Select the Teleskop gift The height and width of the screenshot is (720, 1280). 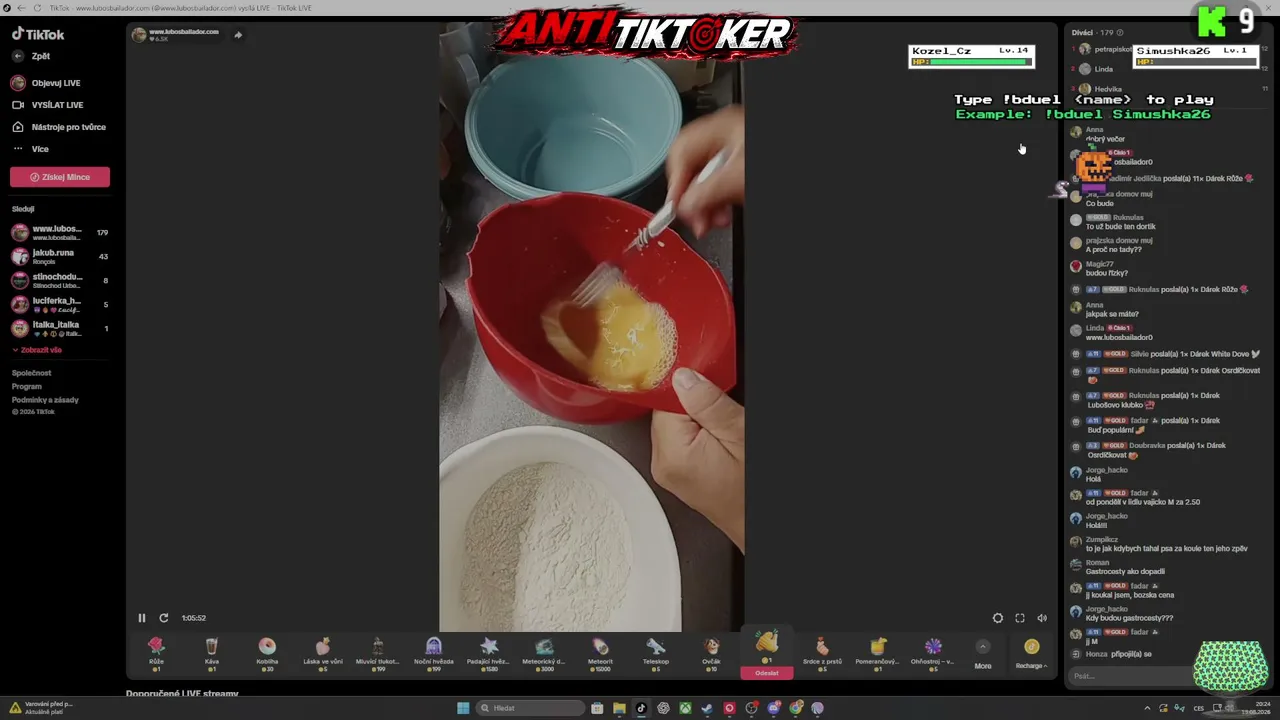656,654
